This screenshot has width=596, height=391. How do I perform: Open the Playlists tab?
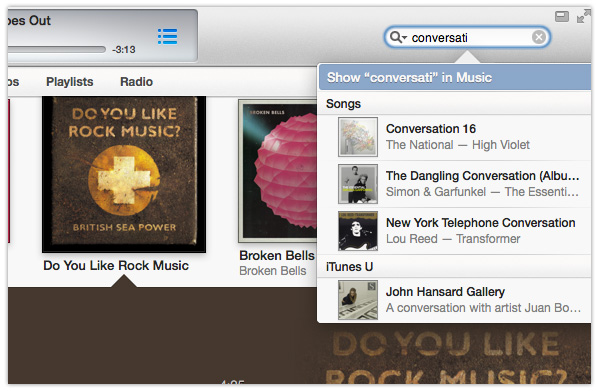pyautogui.click(x=70, y=82)
